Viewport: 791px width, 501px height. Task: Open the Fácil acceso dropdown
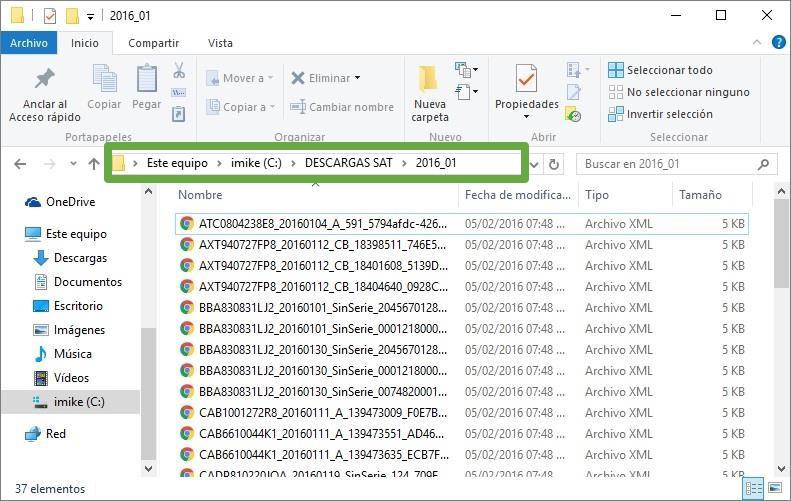pos(466,92)
